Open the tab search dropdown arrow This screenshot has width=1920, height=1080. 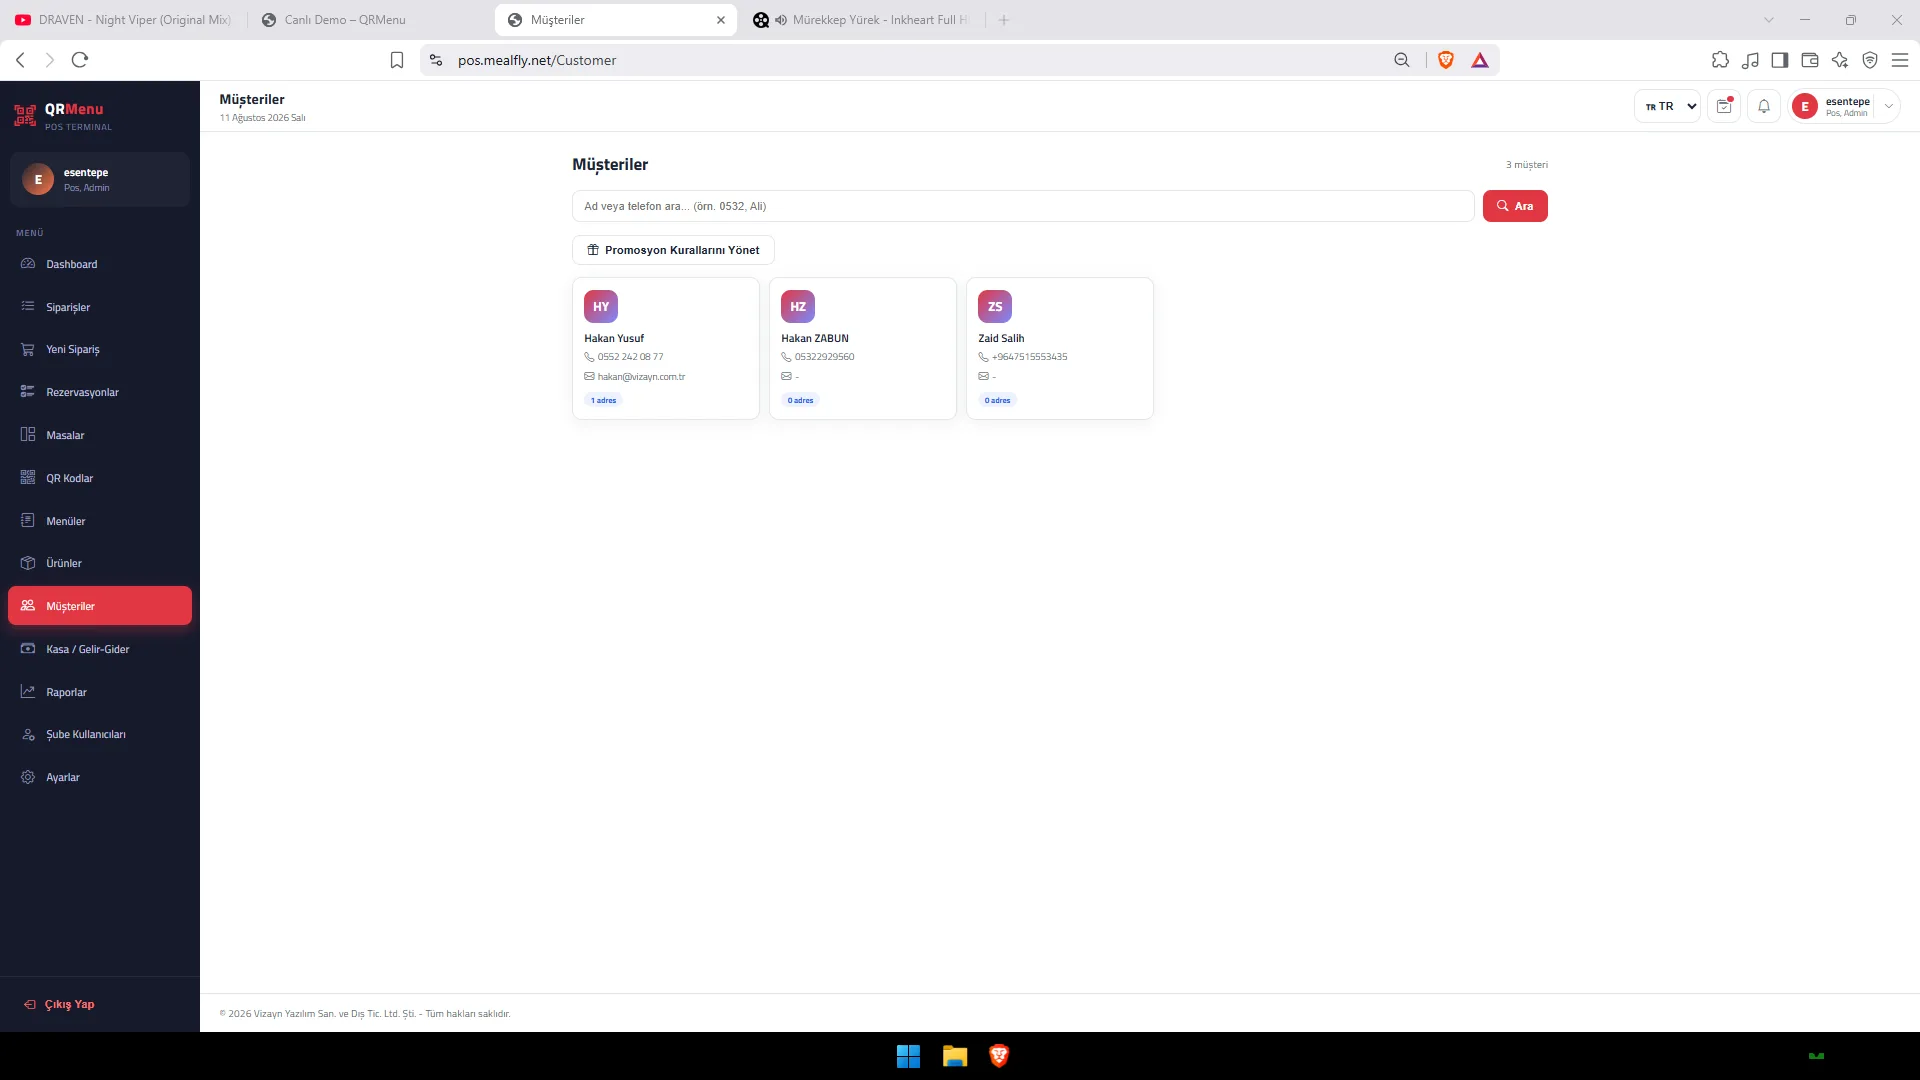tap(1769, 20)
